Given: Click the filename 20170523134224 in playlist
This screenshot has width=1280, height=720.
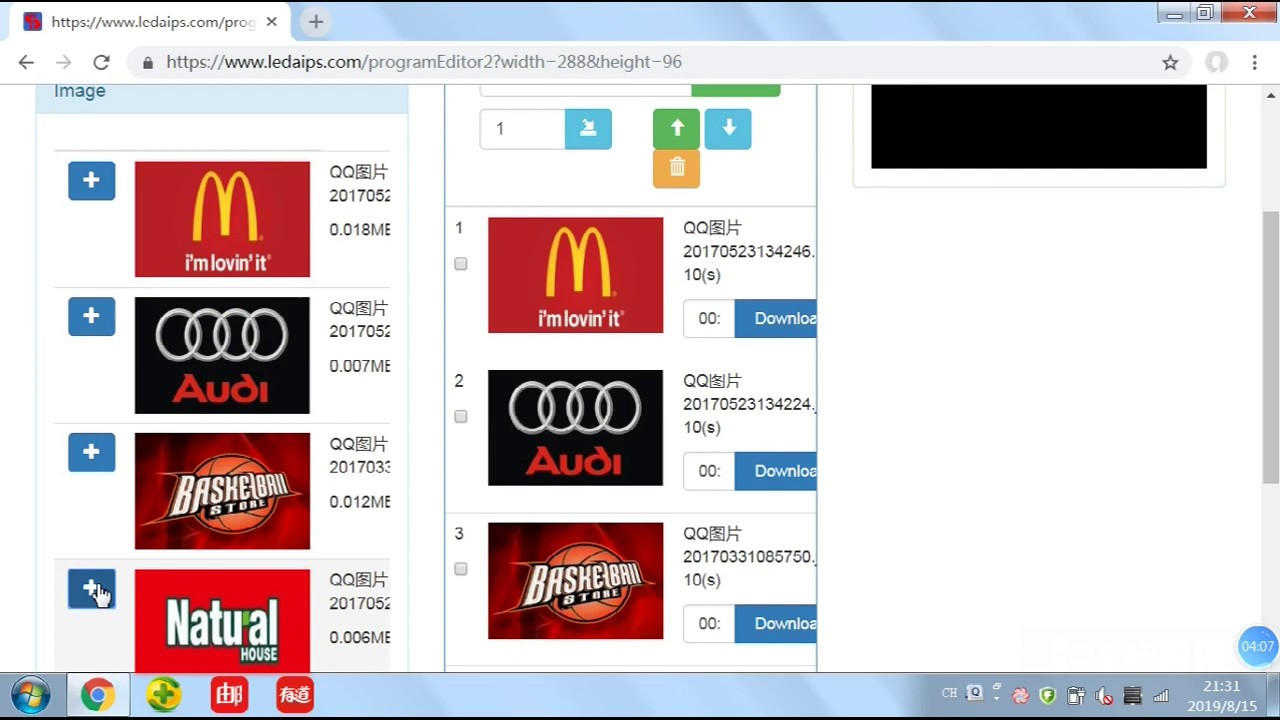Looking at the screenshot, I should pos(749,404).
